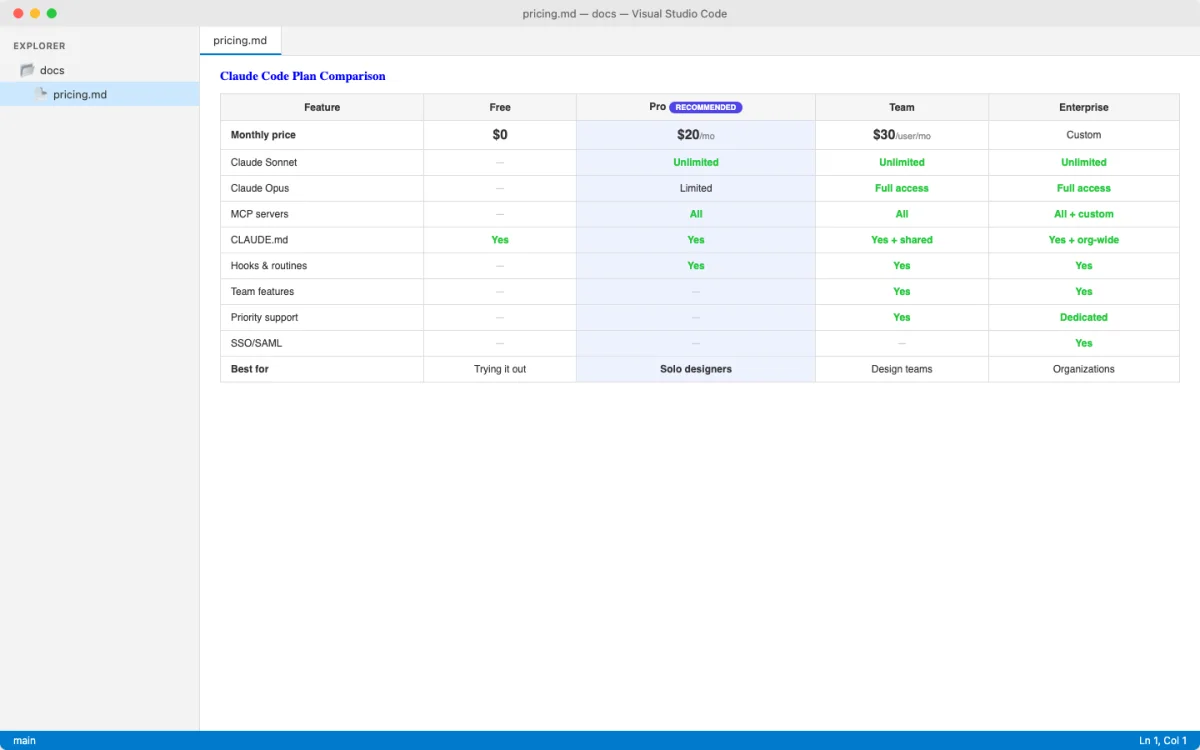Click the Ln 1, Col 1 status entry

click(x=1163, y=740)
